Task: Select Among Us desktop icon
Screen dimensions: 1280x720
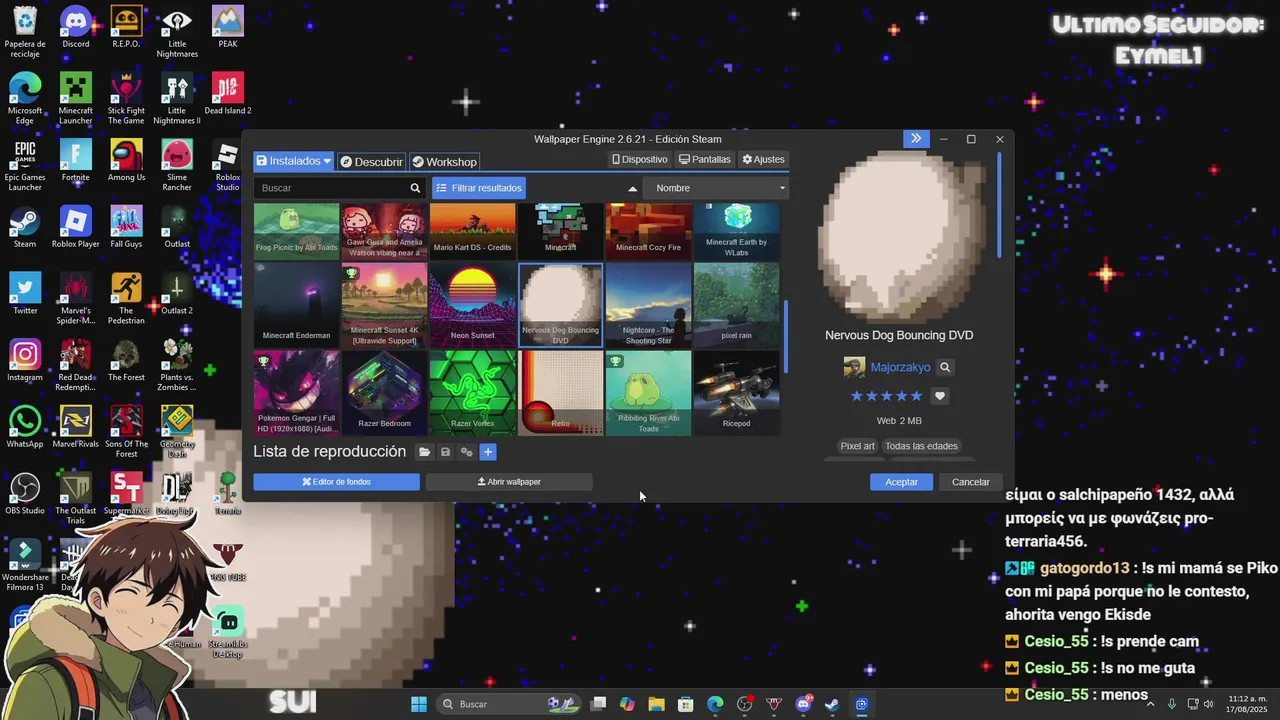Action: [126, 160]
